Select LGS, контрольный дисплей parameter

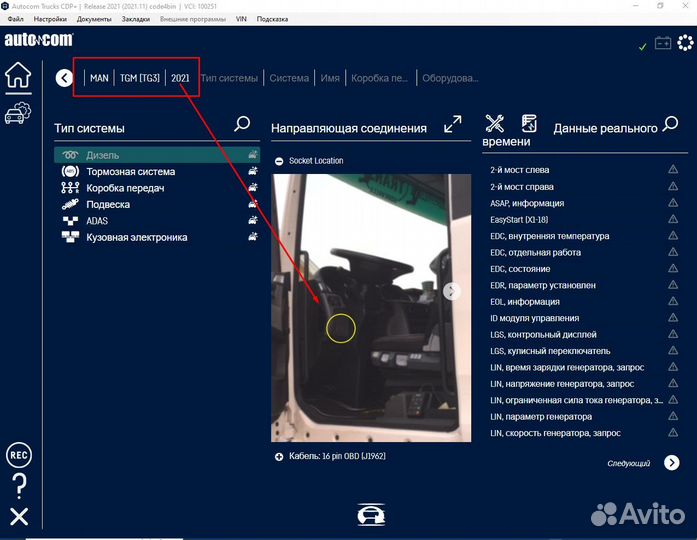[543, 334]
